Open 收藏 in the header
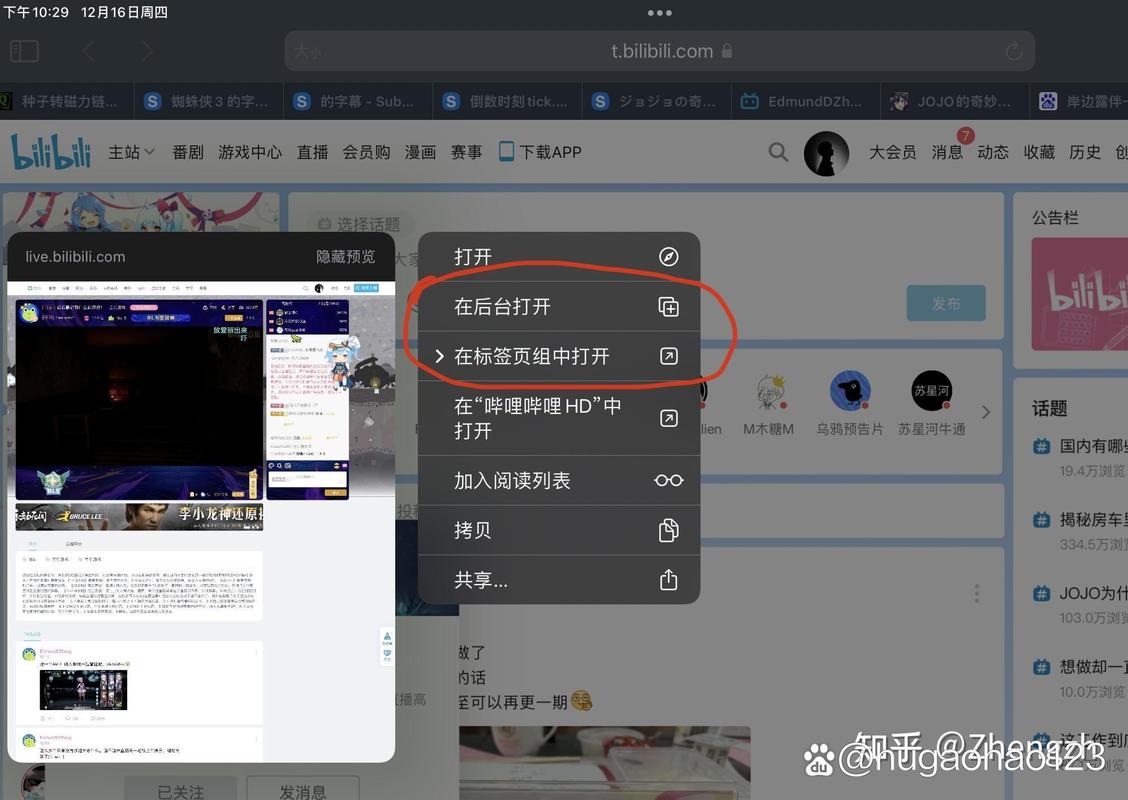1128x800 pixels. [1039, 152]
